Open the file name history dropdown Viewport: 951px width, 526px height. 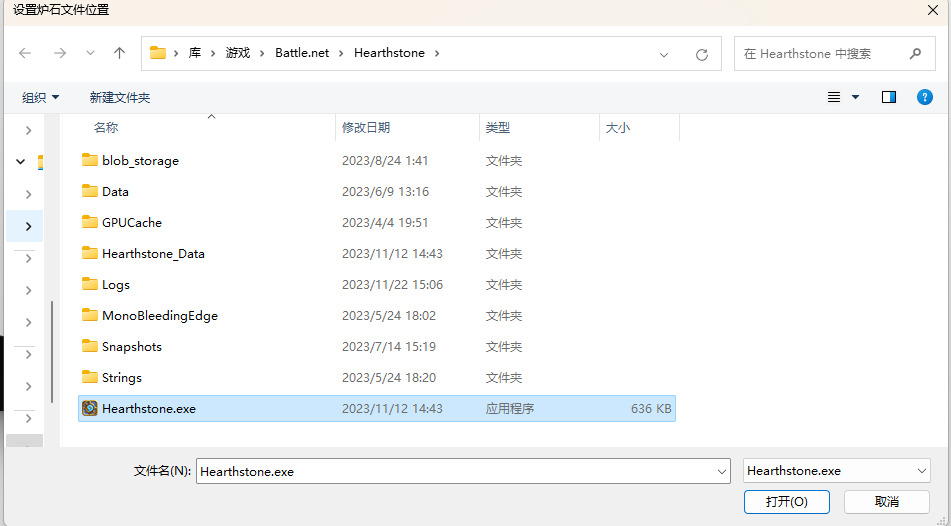(x=722, y=471)
